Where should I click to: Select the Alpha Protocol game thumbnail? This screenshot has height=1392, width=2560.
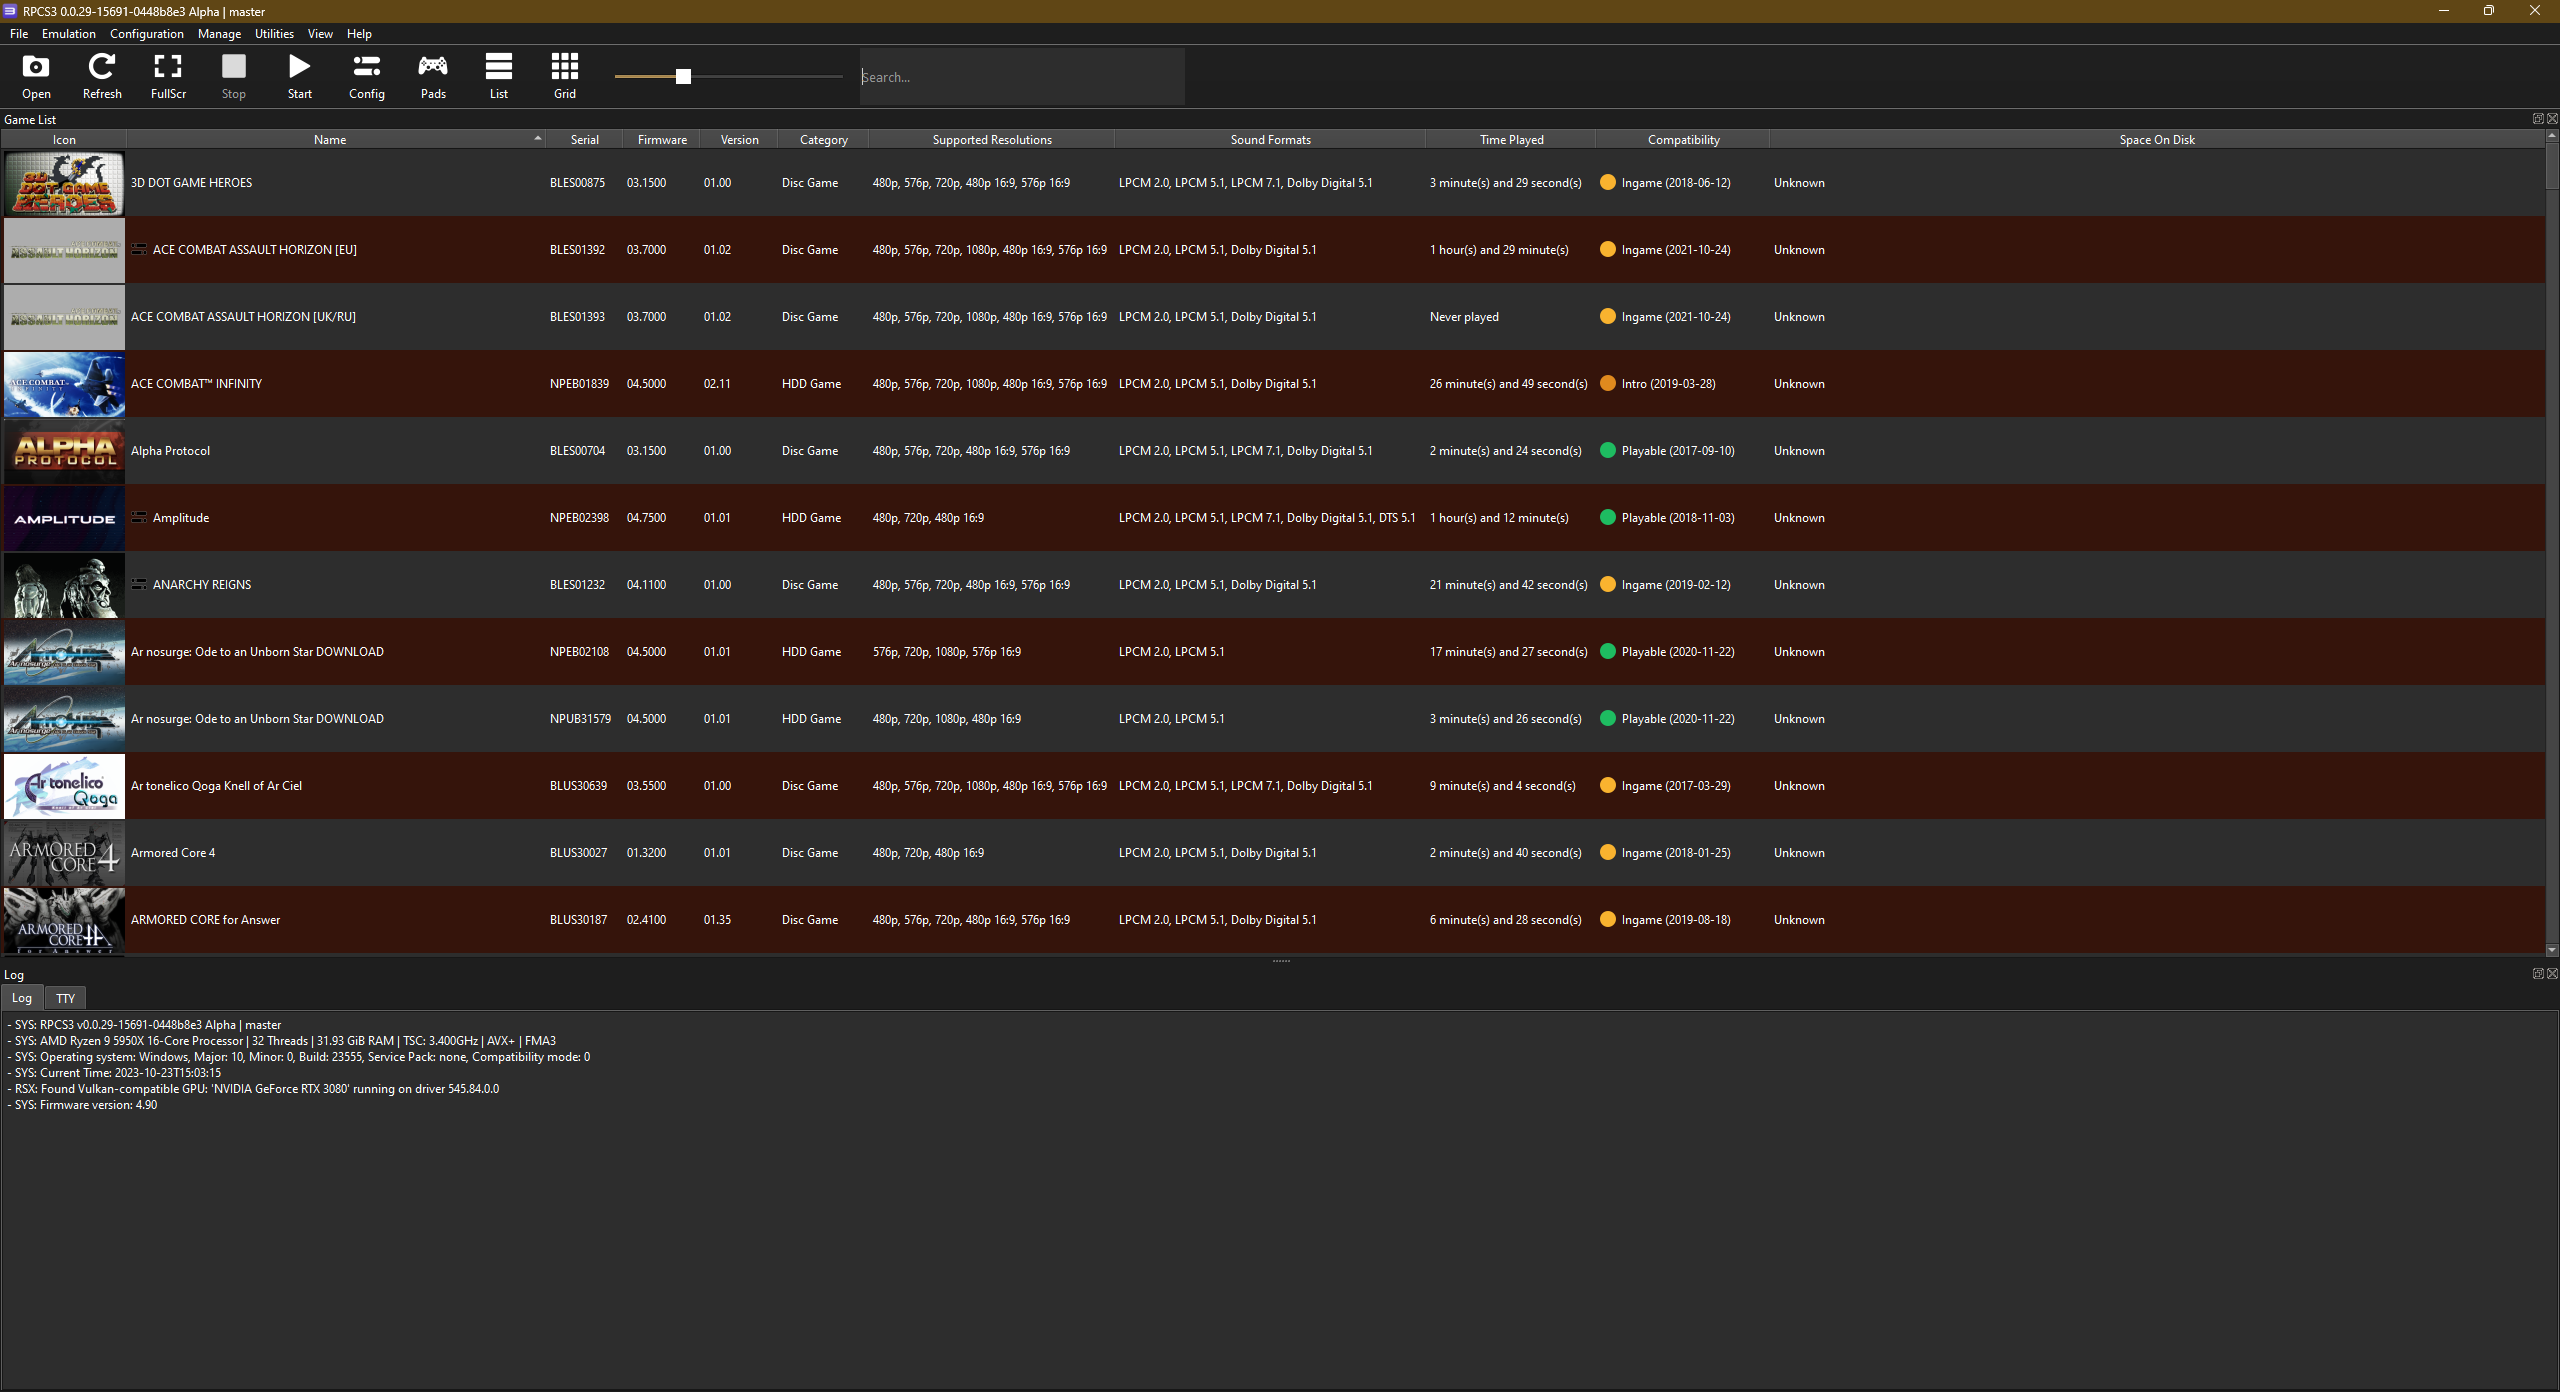pyautogui.click(x=64, y=451)
